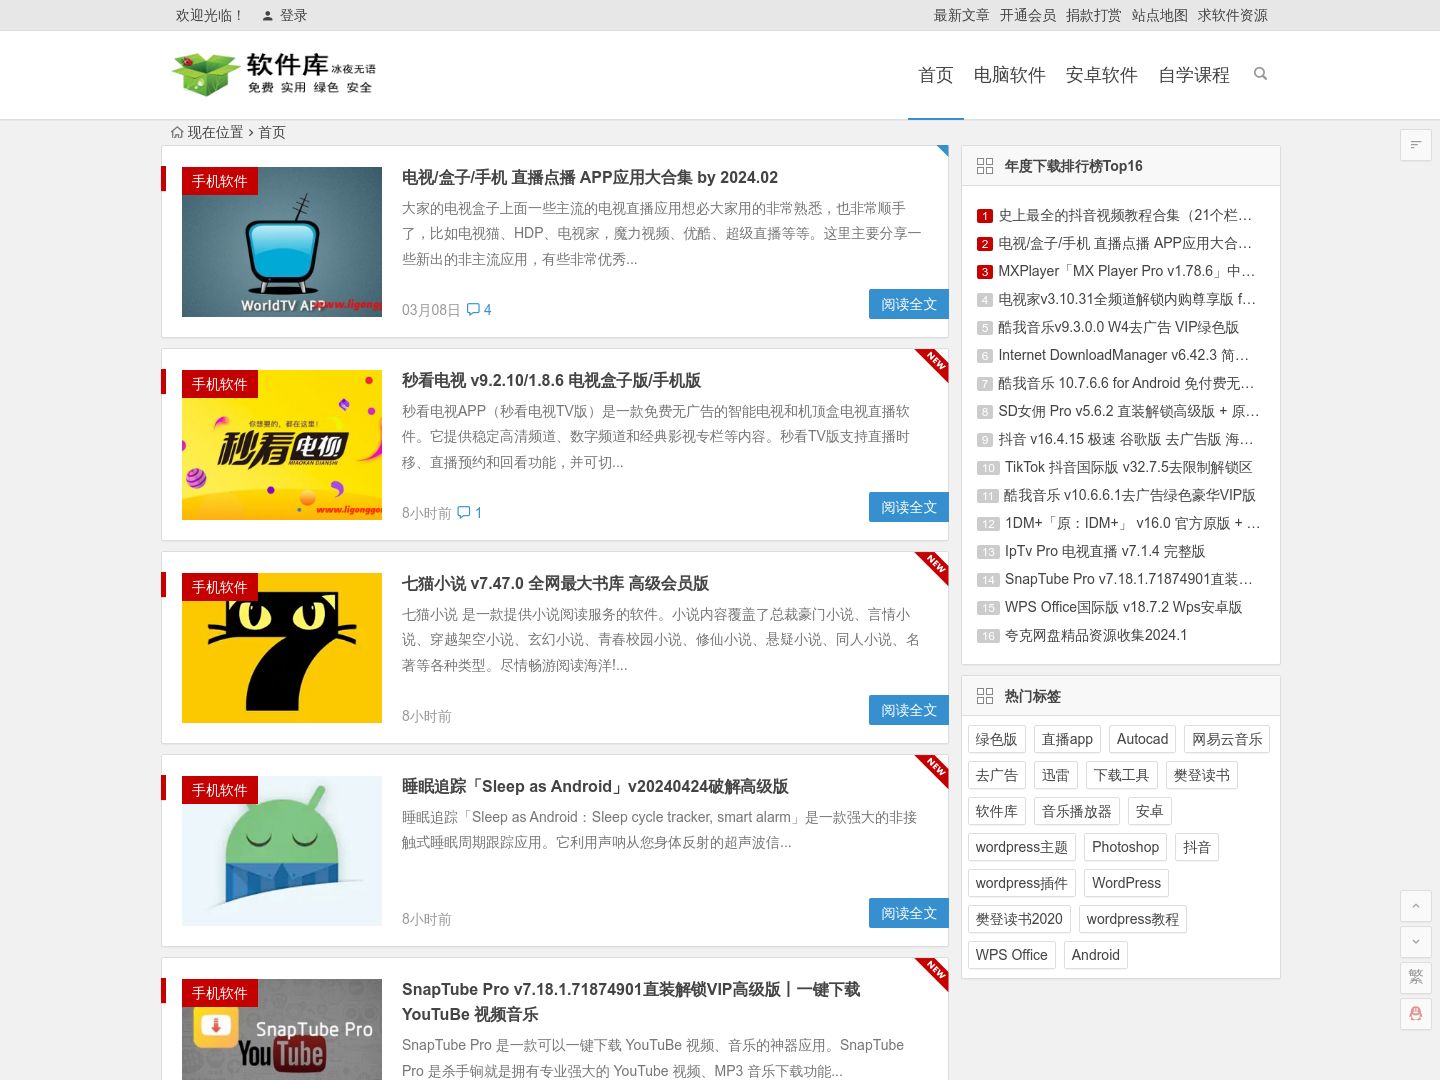
Task: Open title SnapTube Pro v7.18.1 post
Action: coord(631,1001)
